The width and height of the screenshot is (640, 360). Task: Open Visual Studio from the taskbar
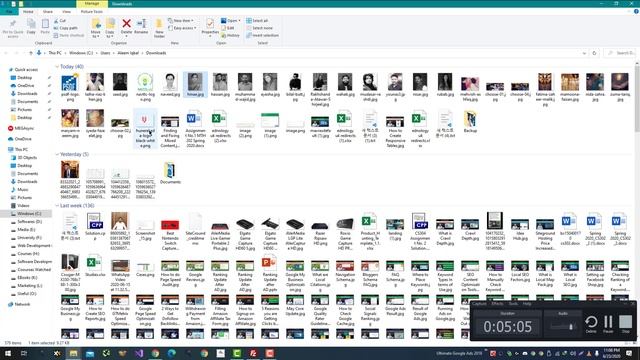[x=139, y=353]
